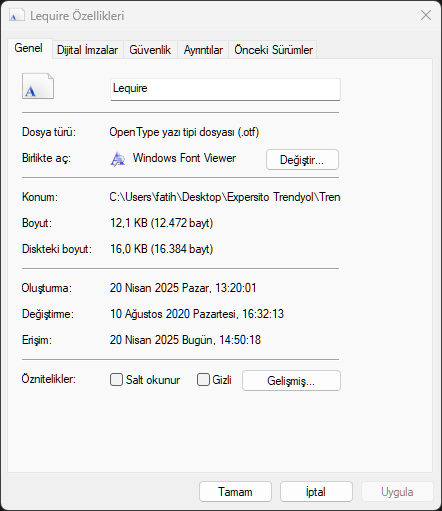Click the title bar font file icon
The image size is (442, 511).
point(16,15)
